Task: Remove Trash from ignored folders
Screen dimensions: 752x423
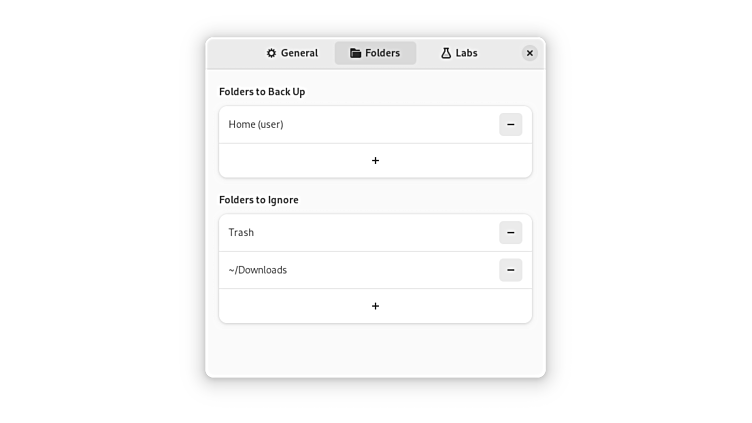Action: [x=510, y=233]
